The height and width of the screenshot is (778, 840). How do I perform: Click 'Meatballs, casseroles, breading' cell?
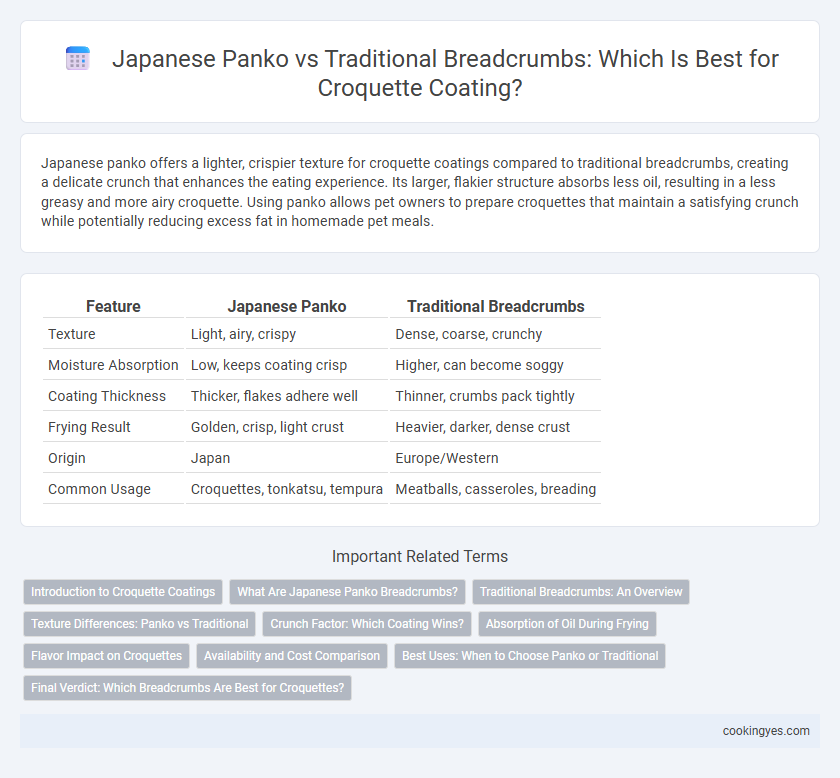(x=496, y=490)
